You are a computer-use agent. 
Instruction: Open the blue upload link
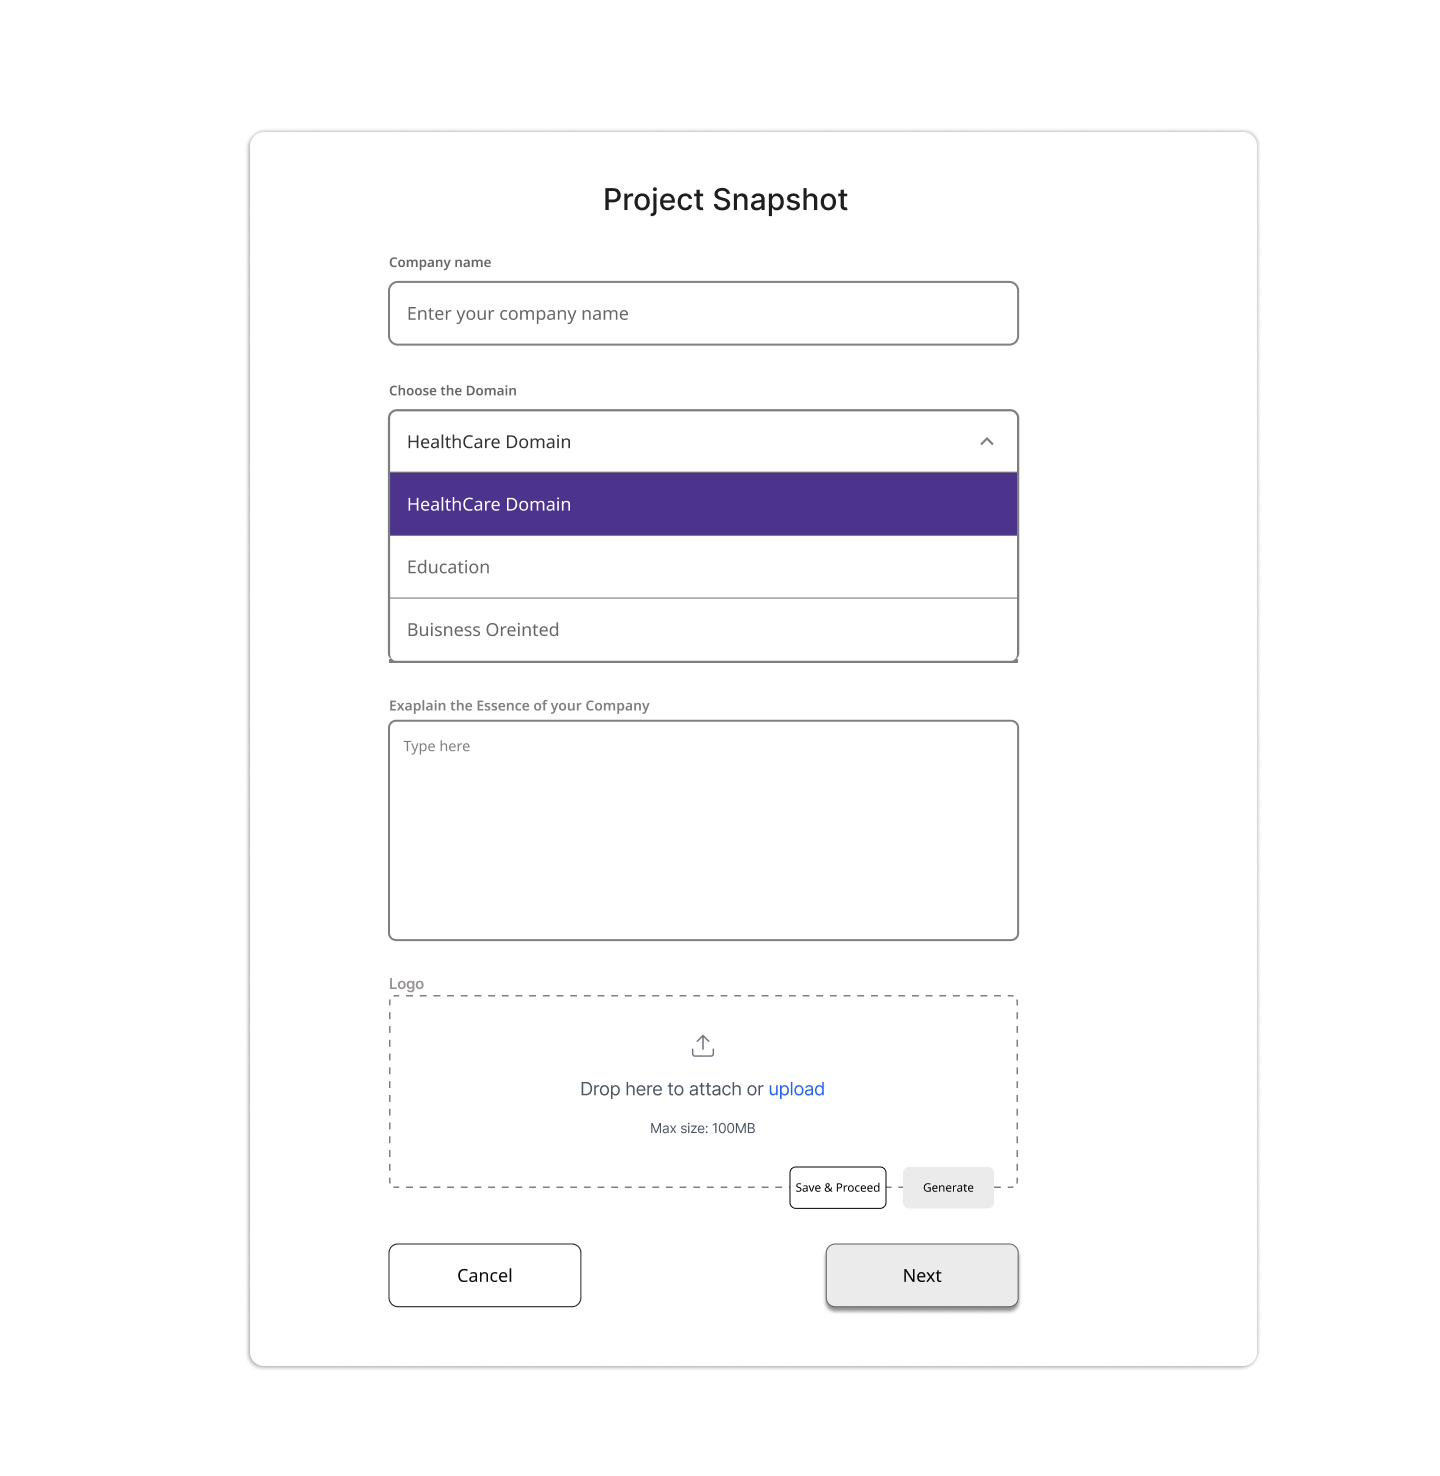[x=796, y=1089]
